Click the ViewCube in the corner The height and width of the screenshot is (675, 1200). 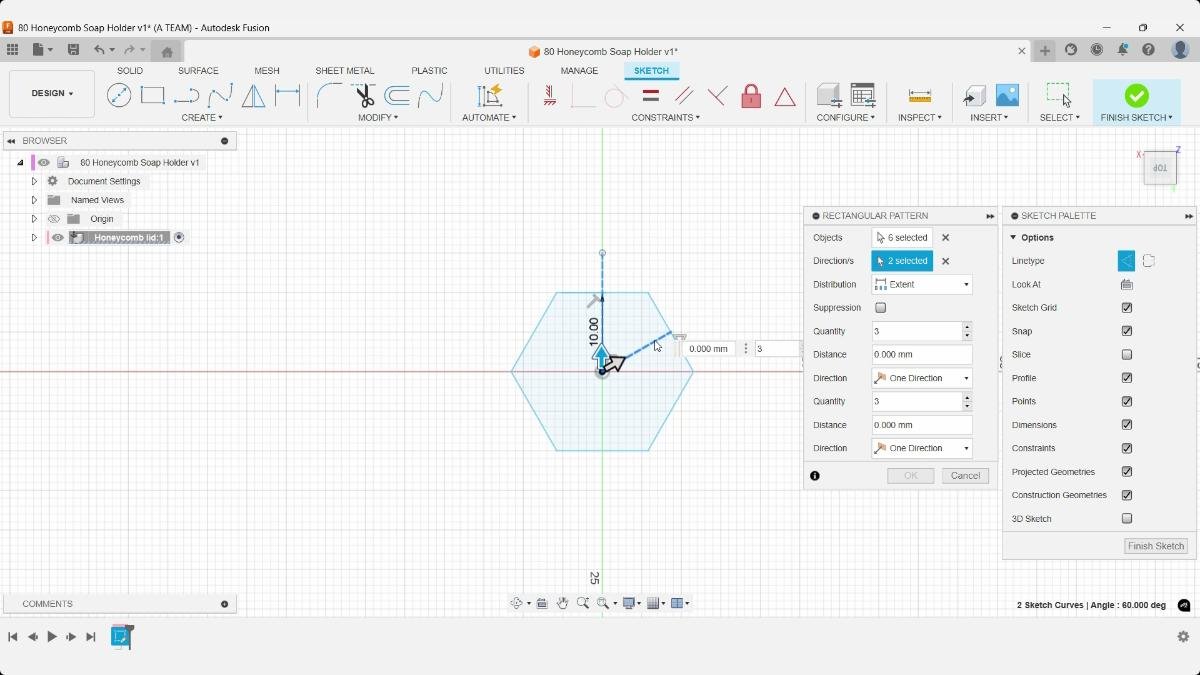pos(1159,168)
